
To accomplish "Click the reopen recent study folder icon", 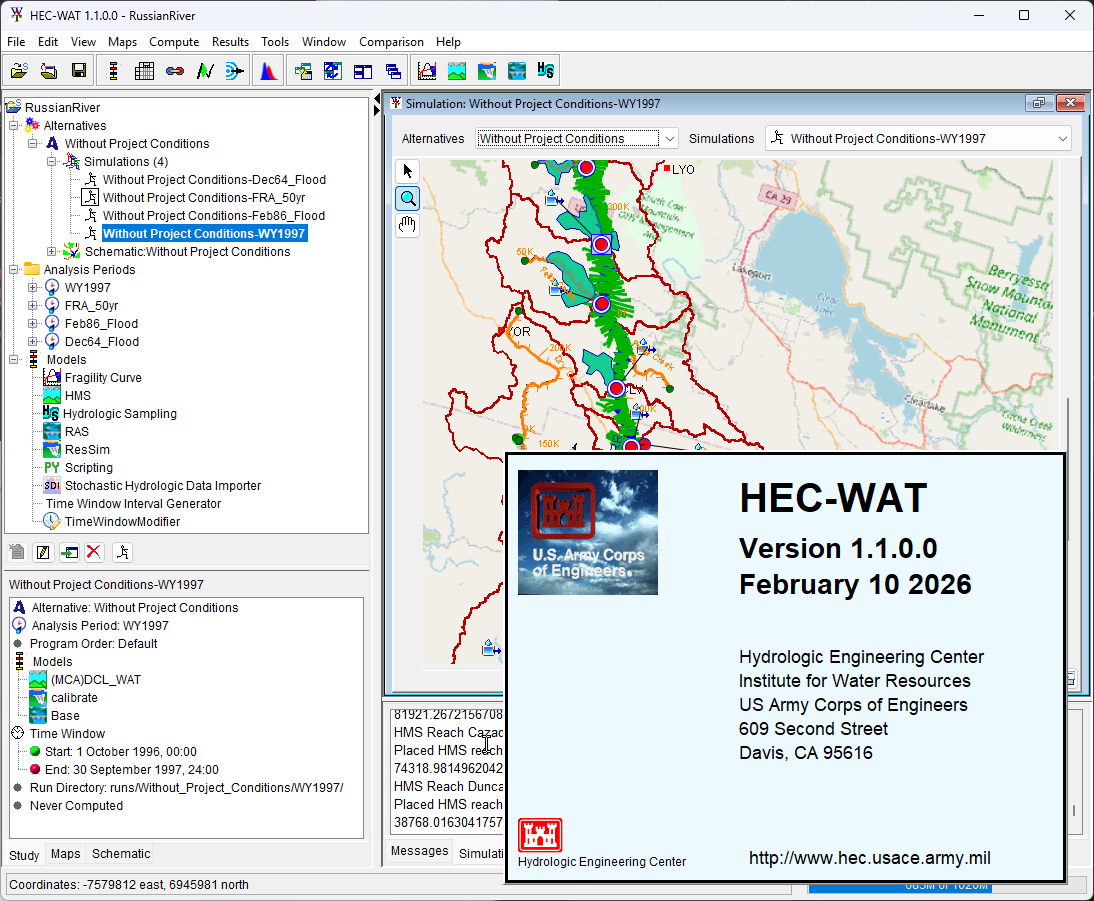I will (x=49, y=70).
